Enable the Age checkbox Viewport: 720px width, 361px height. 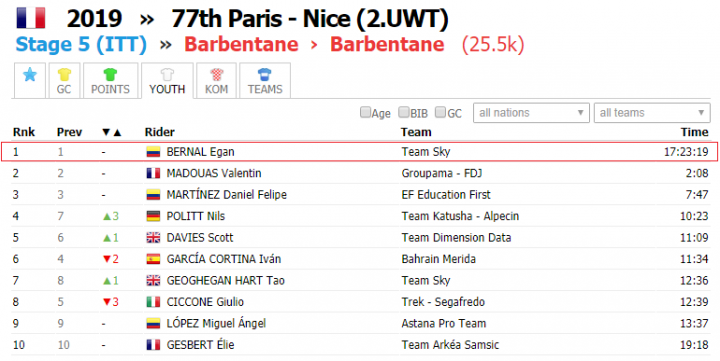pyautogui.click(x=365, y=113)
